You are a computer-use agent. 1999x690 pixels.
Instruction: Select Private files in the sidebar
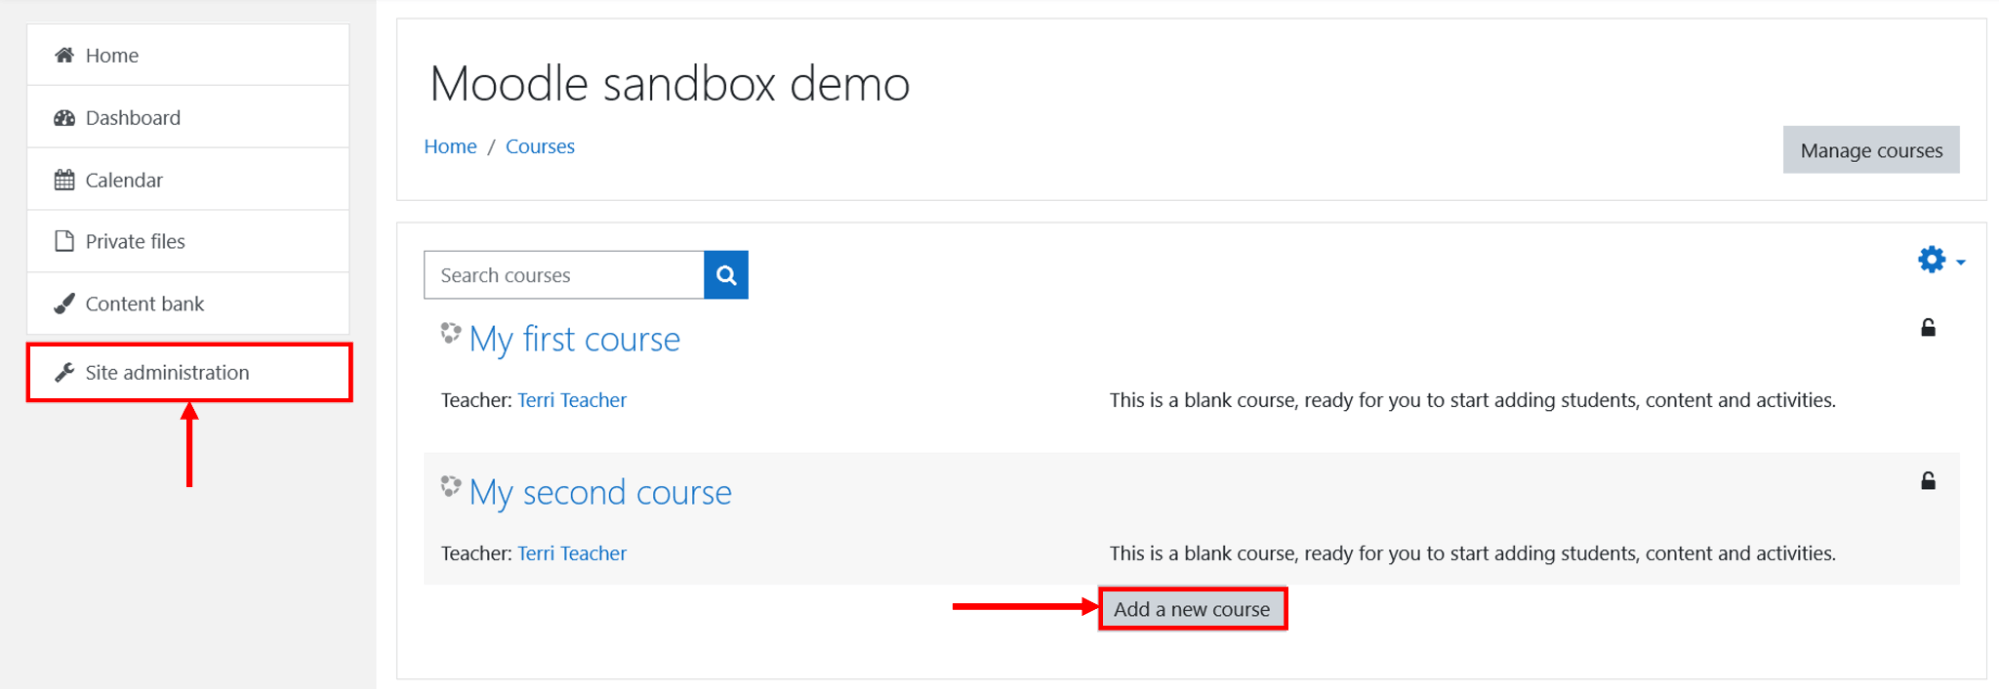pos(188,241)
